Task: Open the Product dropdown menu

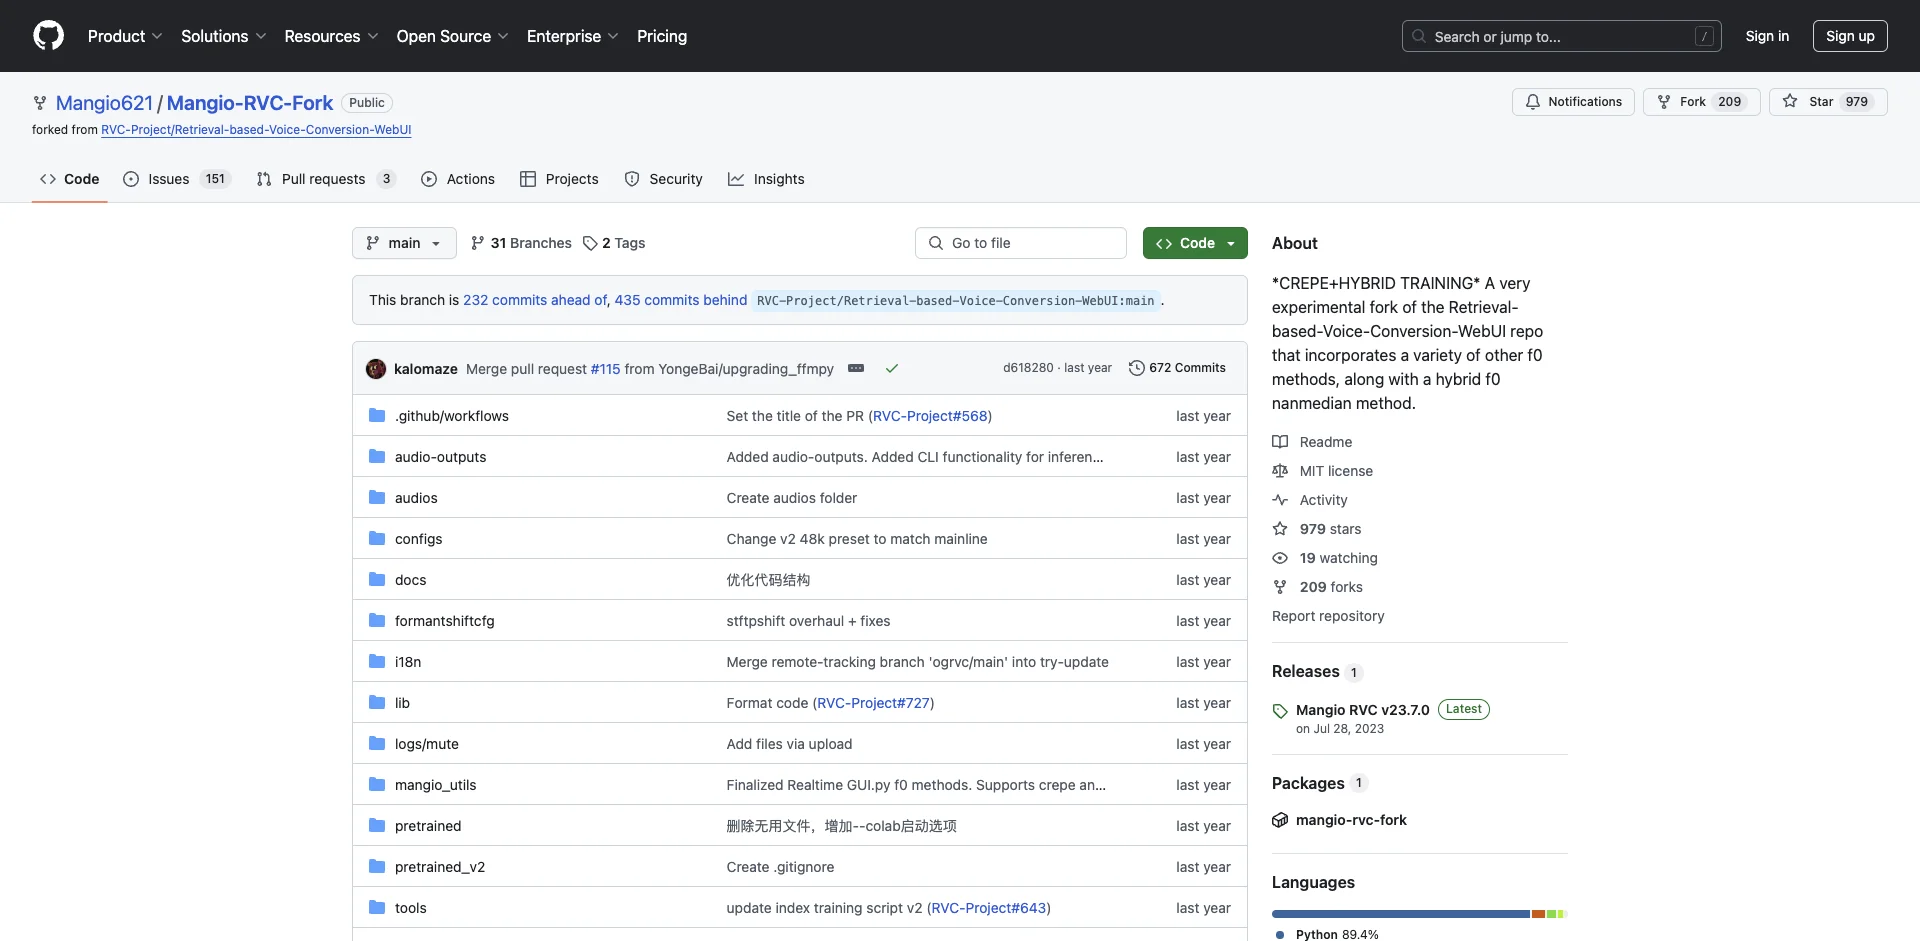Action: click(125, 36)
